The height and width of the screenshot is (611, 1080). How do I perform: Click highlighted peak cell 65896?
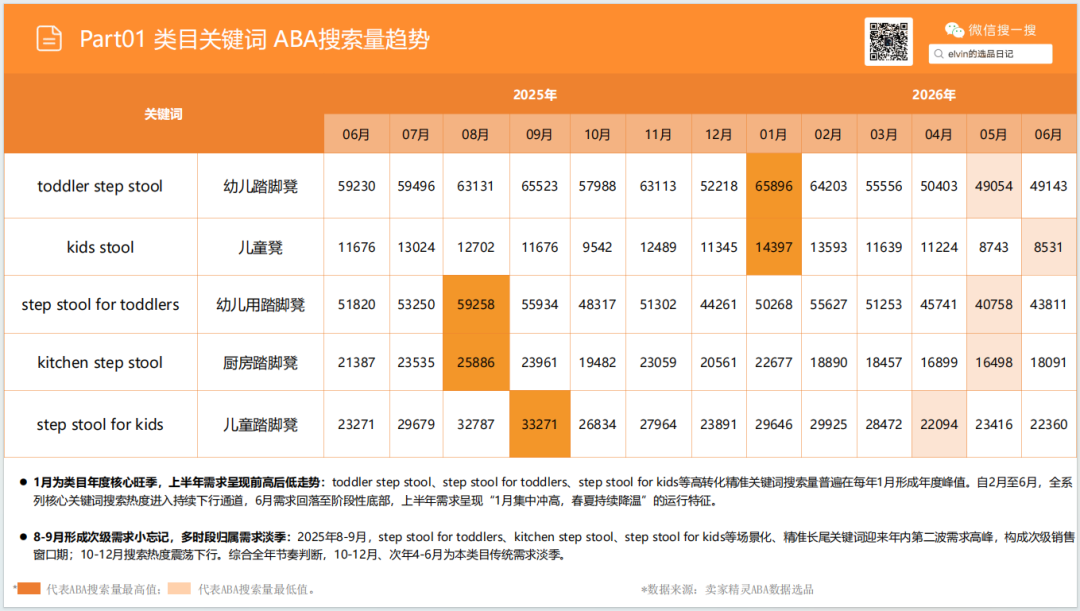773,186
